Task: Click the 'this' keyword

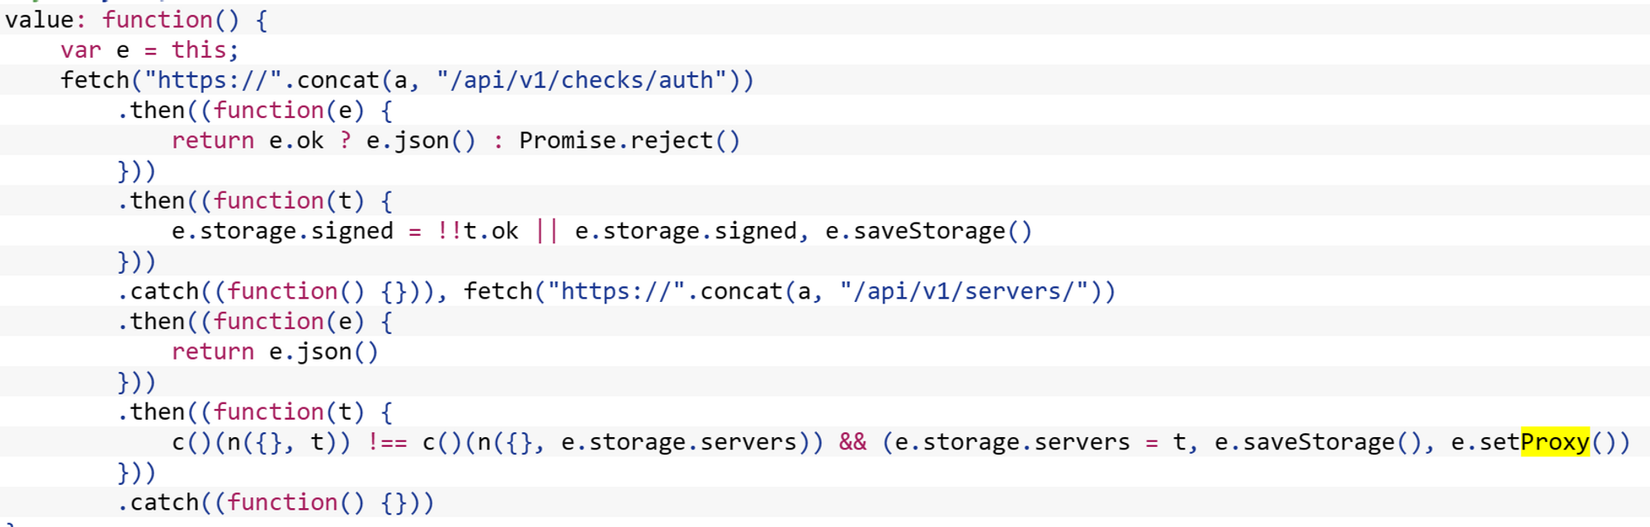Action: pyautogui.click(x=204, y=50)
